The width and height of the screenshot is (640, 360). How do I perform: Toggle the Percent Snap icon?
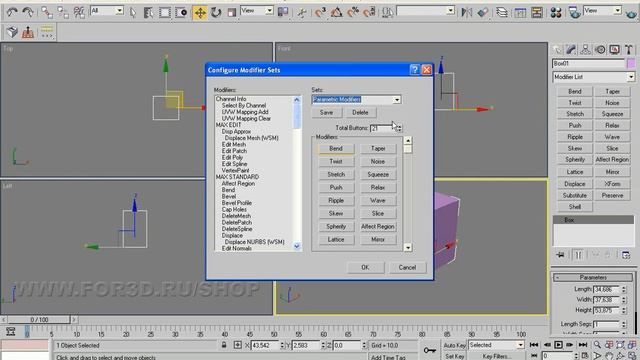click(x=353, y=12)
